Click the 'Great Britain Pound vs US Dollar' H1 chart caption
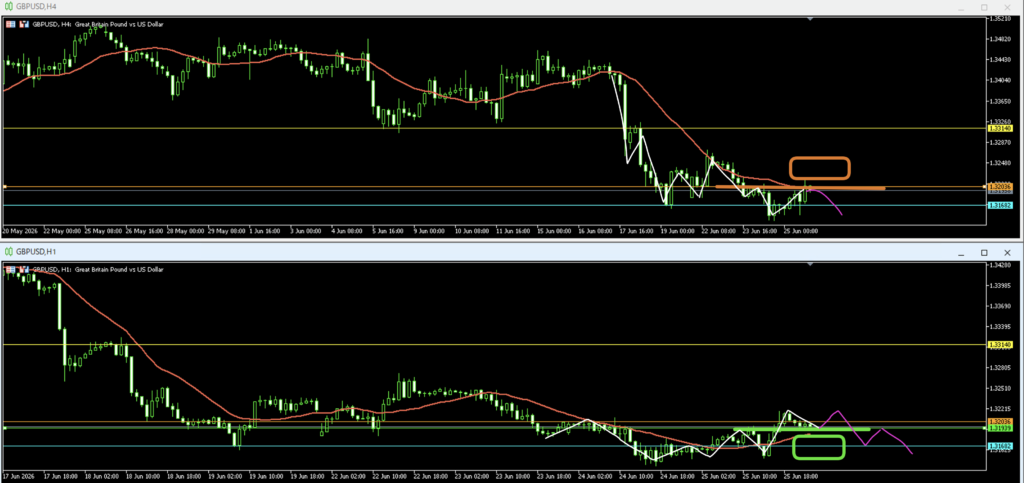 click(x=121, y=268)
